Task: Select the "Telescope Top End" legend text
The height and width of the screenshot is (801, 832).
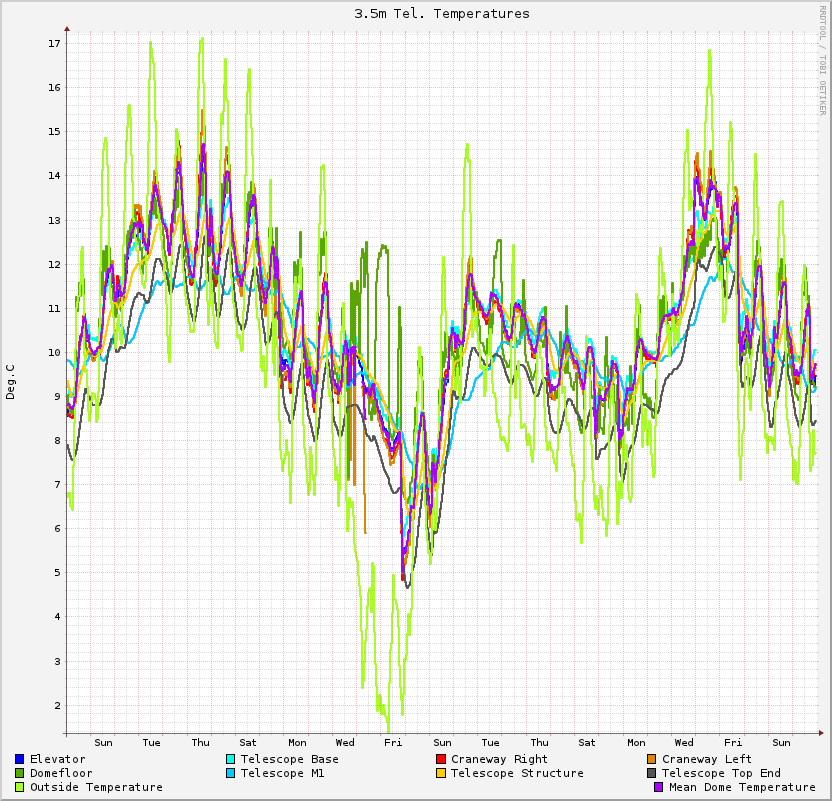Action: (721, 773)
